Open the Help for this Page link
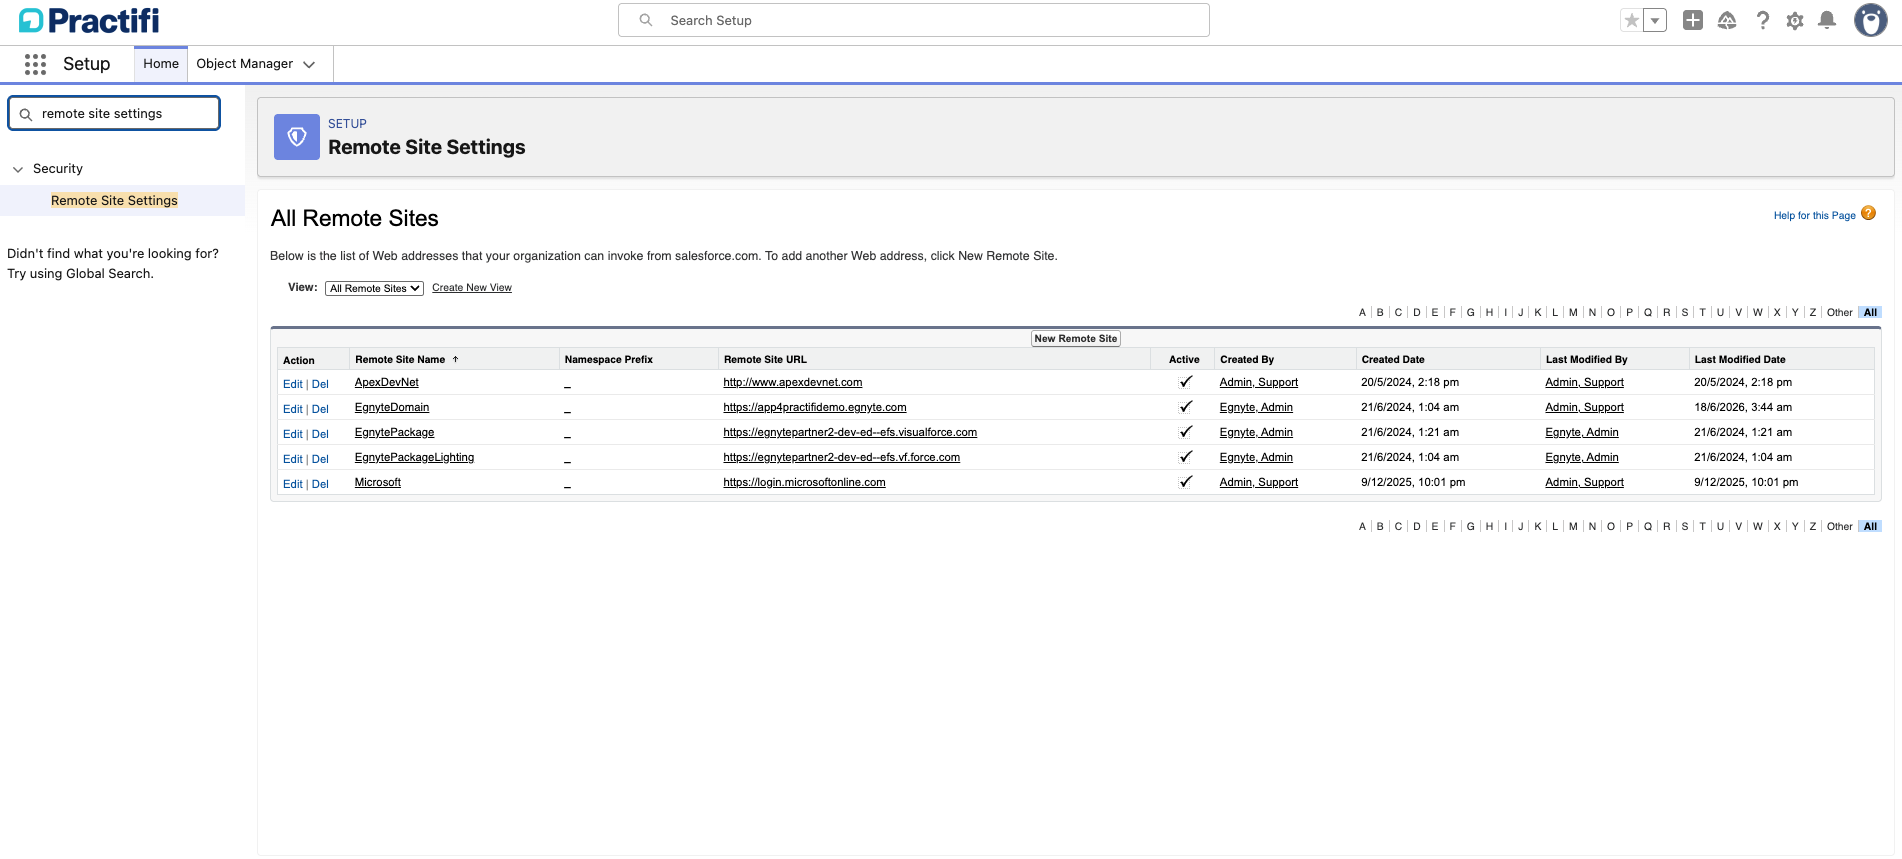 click(x=1814, y=216)
